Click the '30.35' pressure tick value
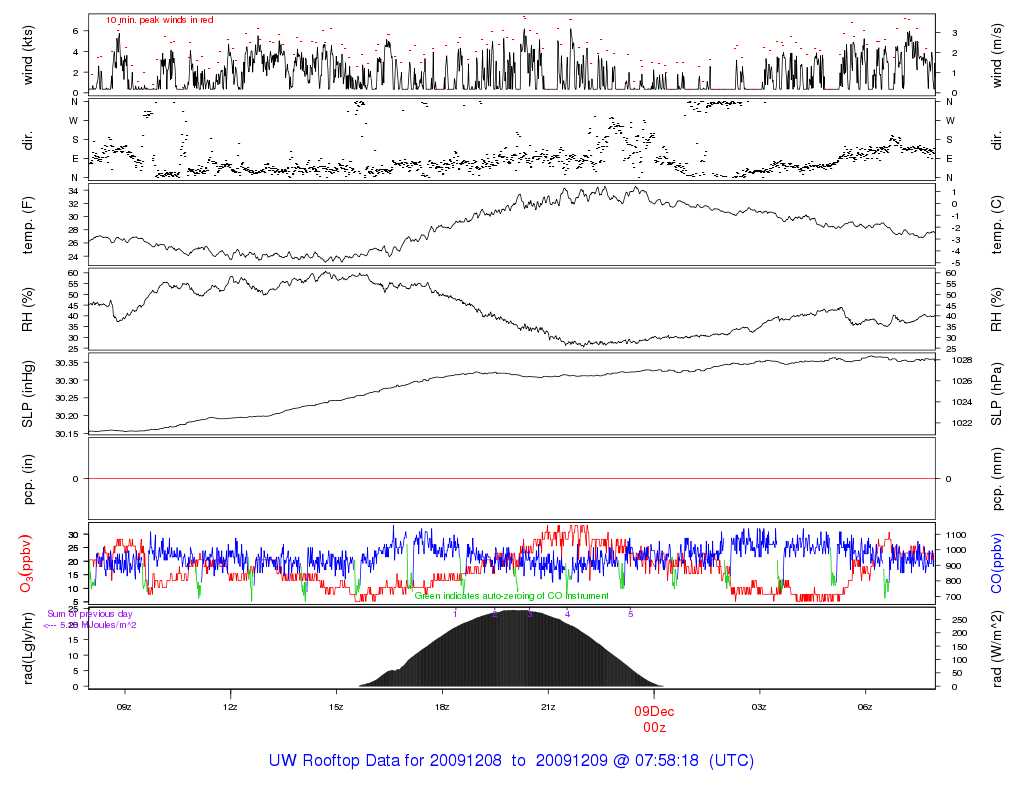1024x800 pixels. click(x=67, y=363)
